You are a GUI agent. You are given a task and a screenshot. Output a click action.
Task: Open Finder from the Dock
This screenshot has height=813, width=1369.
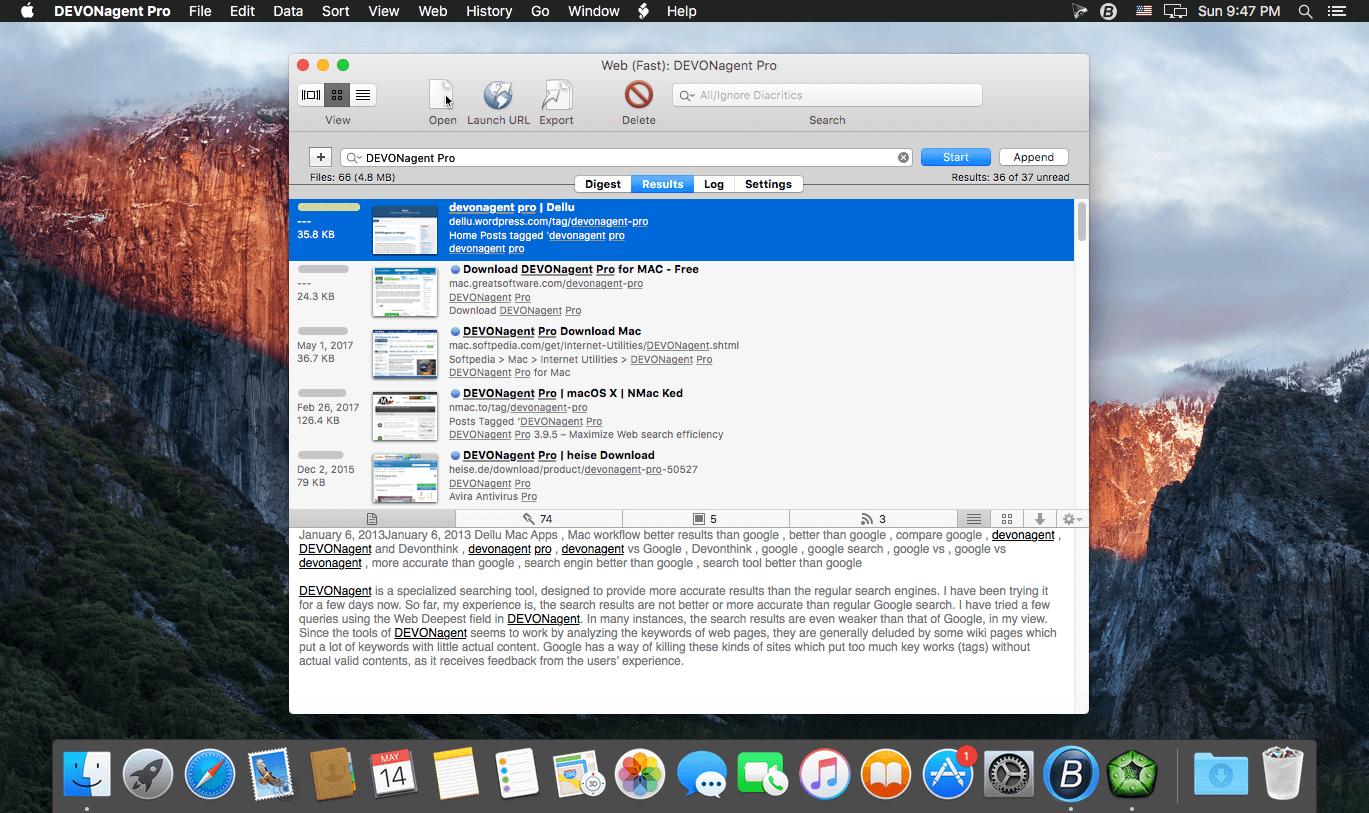(87, 774)
